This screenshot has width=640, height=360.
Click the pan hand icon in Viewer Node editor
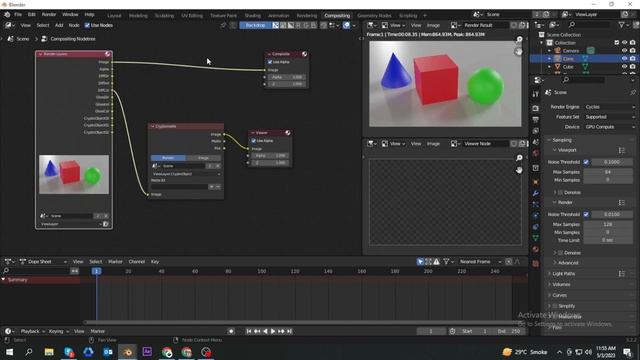(x=519, y=170)
